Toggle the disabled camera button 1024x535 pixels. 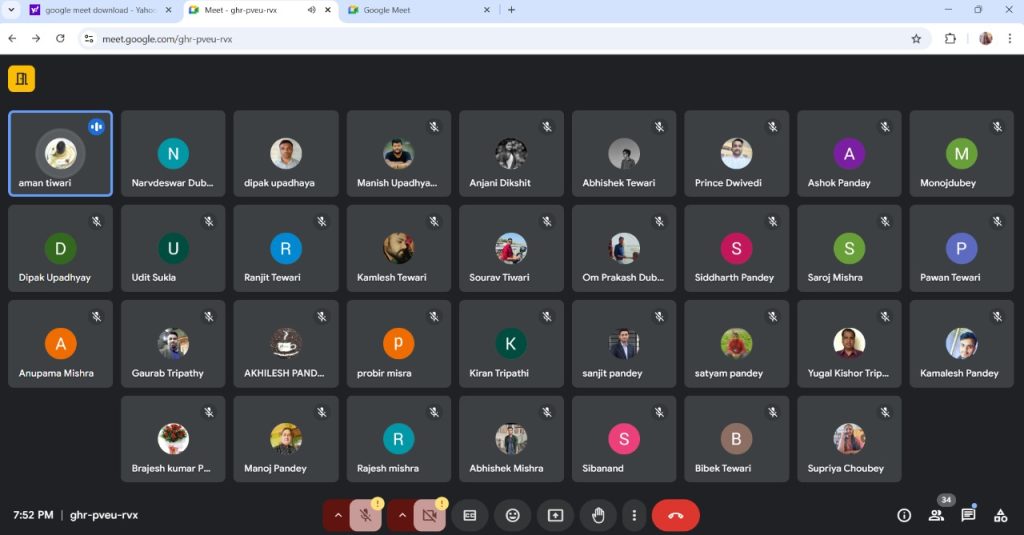429,515
